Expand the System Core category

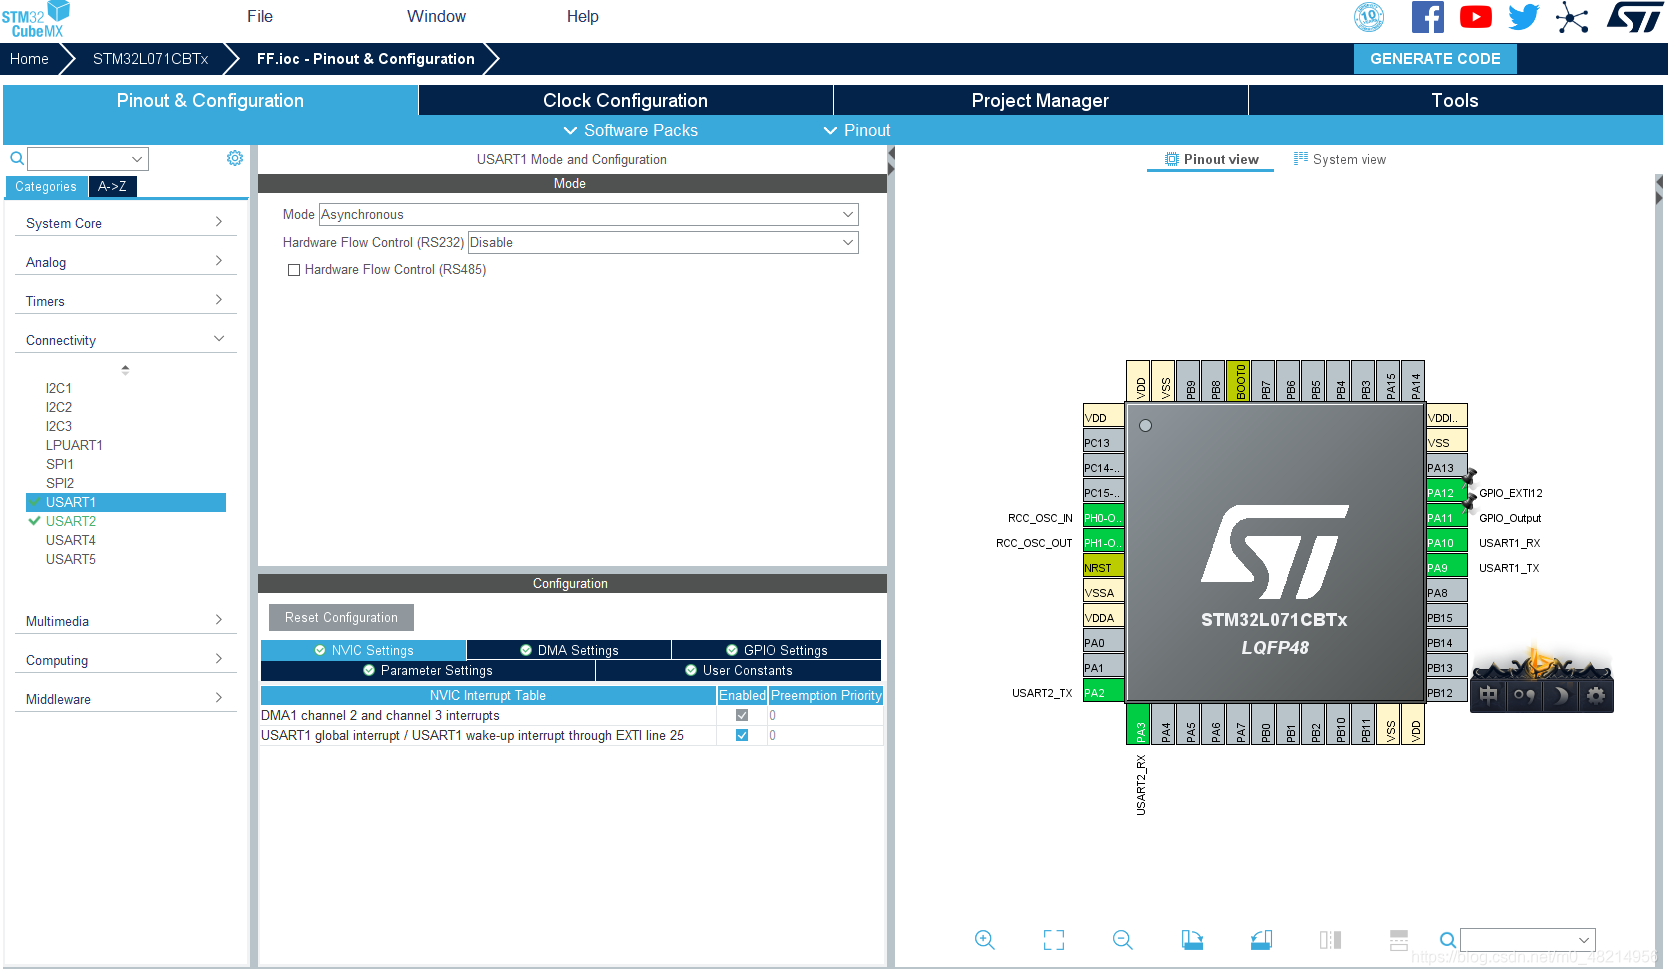point(125,223)
